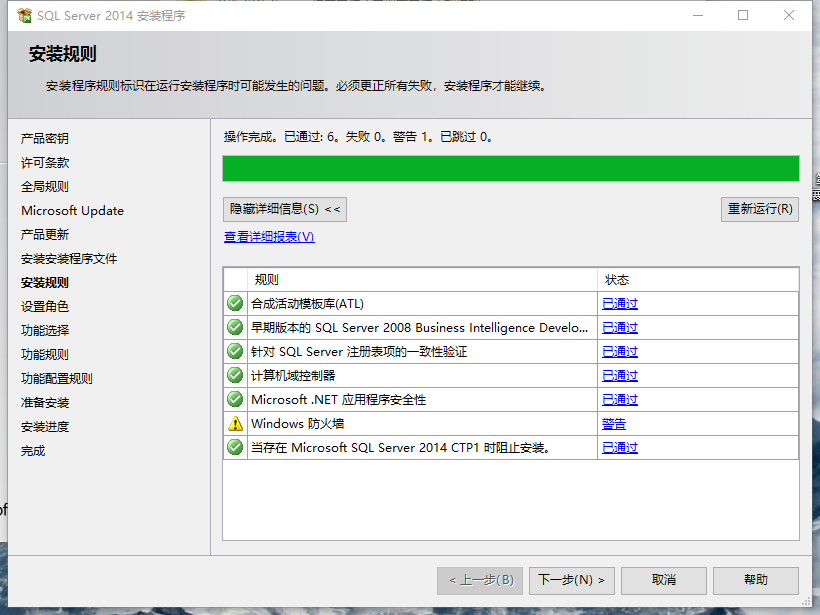Click the 状态 column header

[698, 280]
